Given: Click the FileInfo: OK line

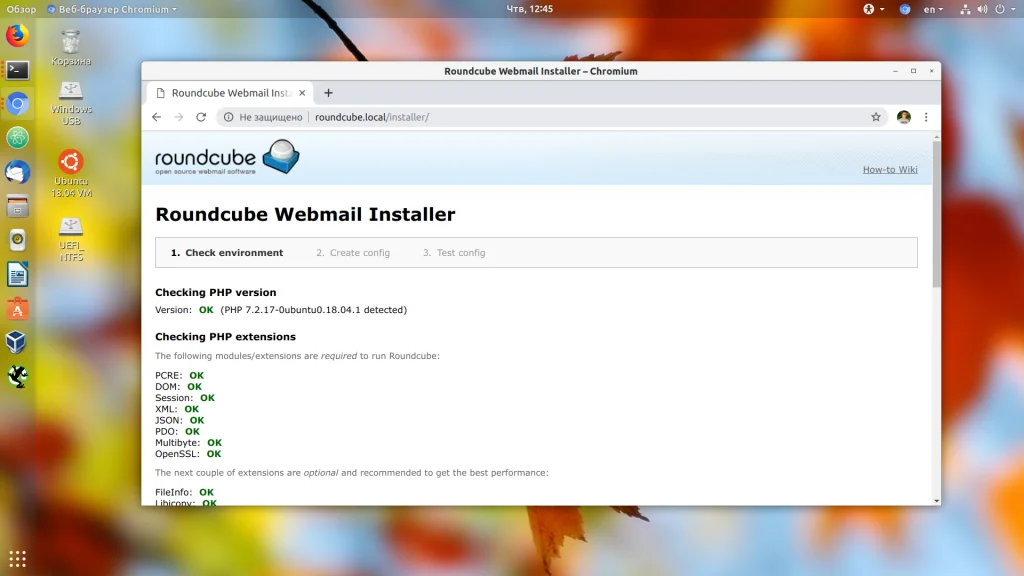Looking at the screenshot, I should point(184,492).
